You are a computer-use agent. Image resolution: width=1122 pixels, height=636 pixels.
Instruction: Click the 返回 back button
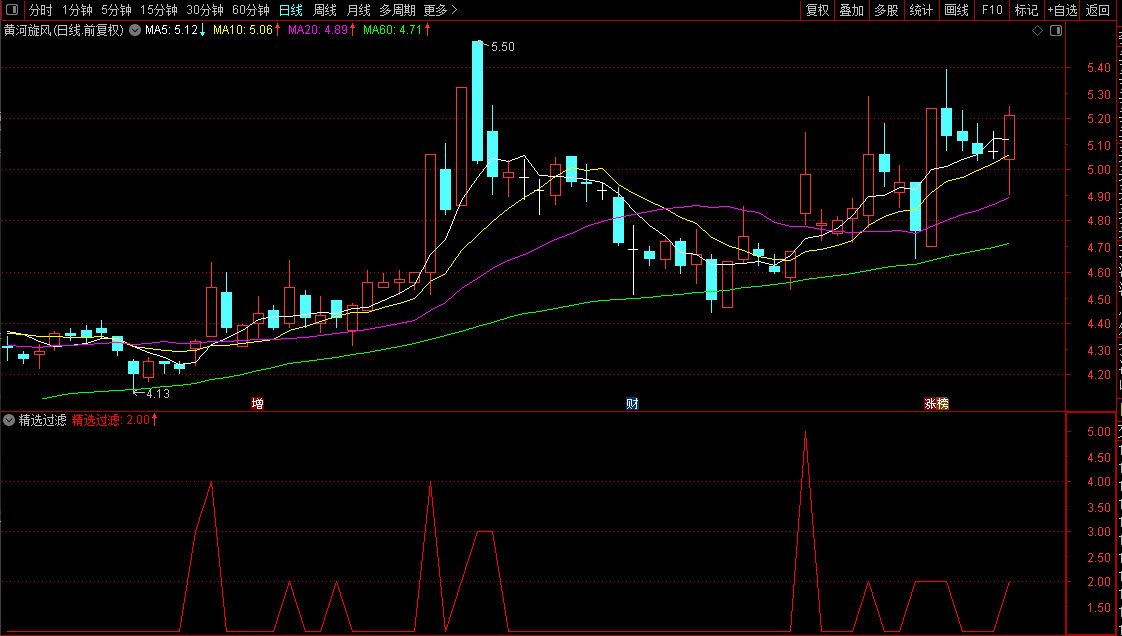(x=1098, y=10)
